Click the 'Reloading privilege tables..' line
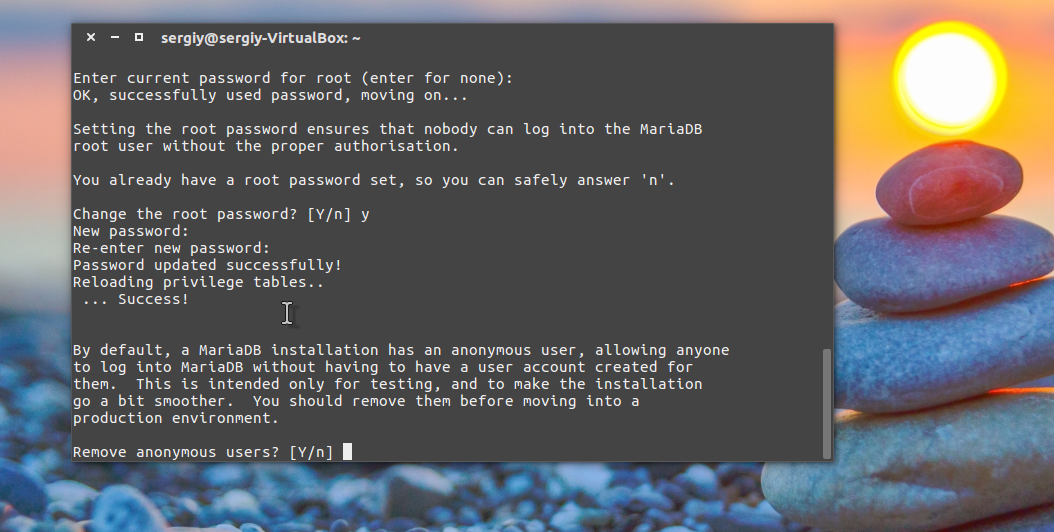1054x532 pixels. pyautogui.click(x=198, y=282)
